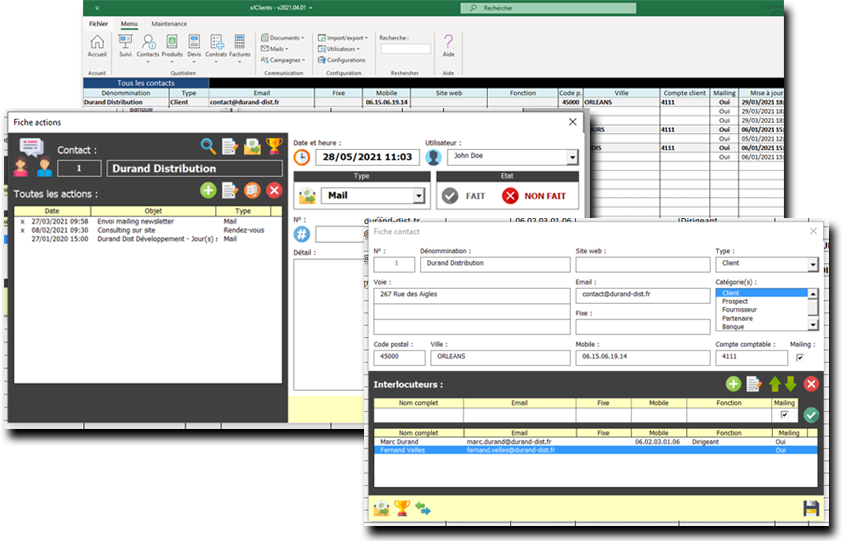Edit interlocuteur with document pencil icon
The width and height of the screenshot is (843, 541).
pos(754,384)
